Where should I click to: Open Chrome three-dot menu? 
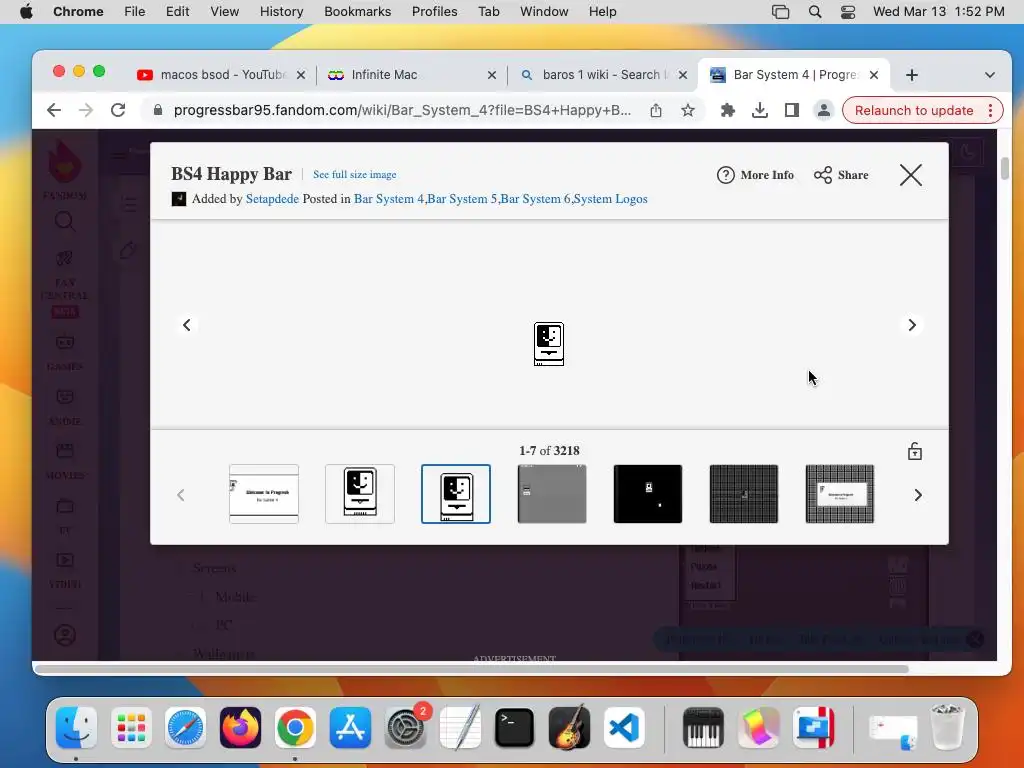(991, 110)
